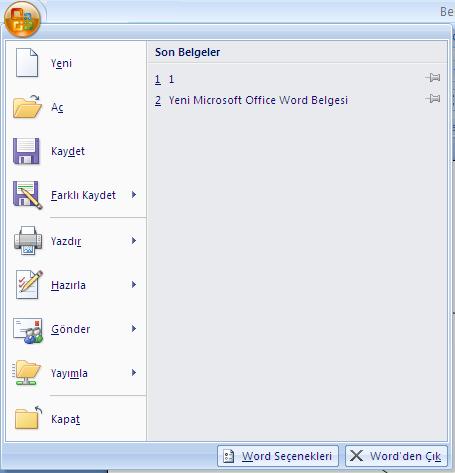This screenshot has height=473, width=455.
Task: Click the X icon in Word'den Çık
Action: point(357,456)
